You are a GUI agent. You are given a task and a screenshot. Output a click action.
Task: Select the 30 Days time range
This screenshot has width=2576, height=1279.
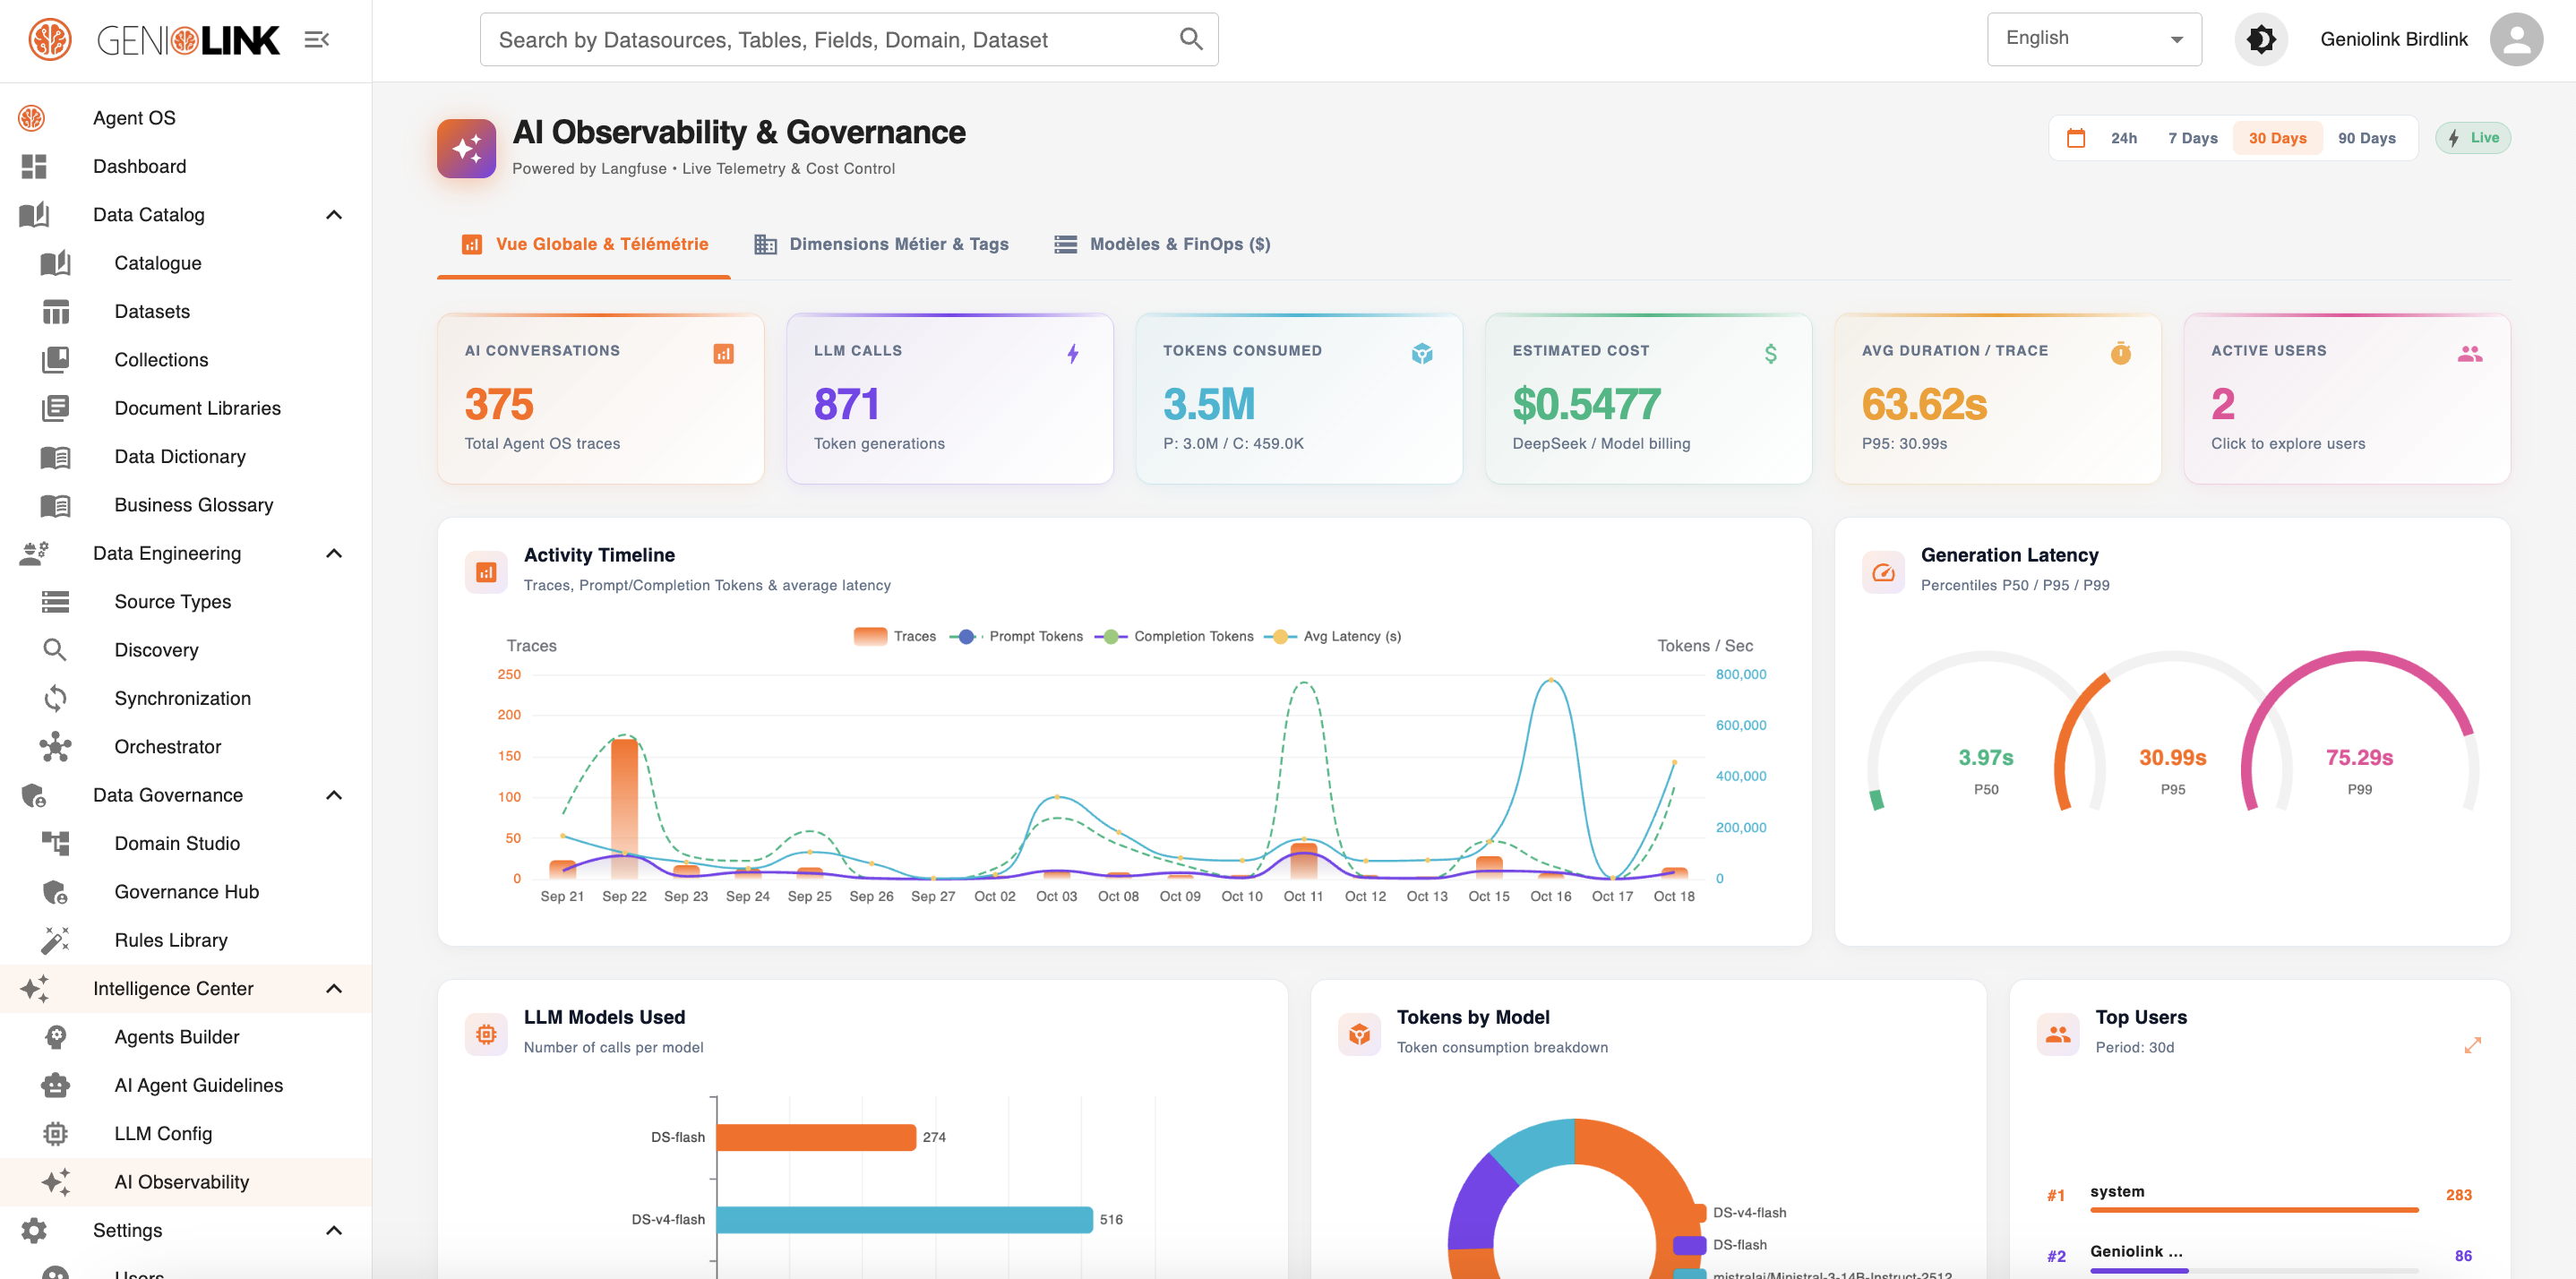tap(2277, 138)
